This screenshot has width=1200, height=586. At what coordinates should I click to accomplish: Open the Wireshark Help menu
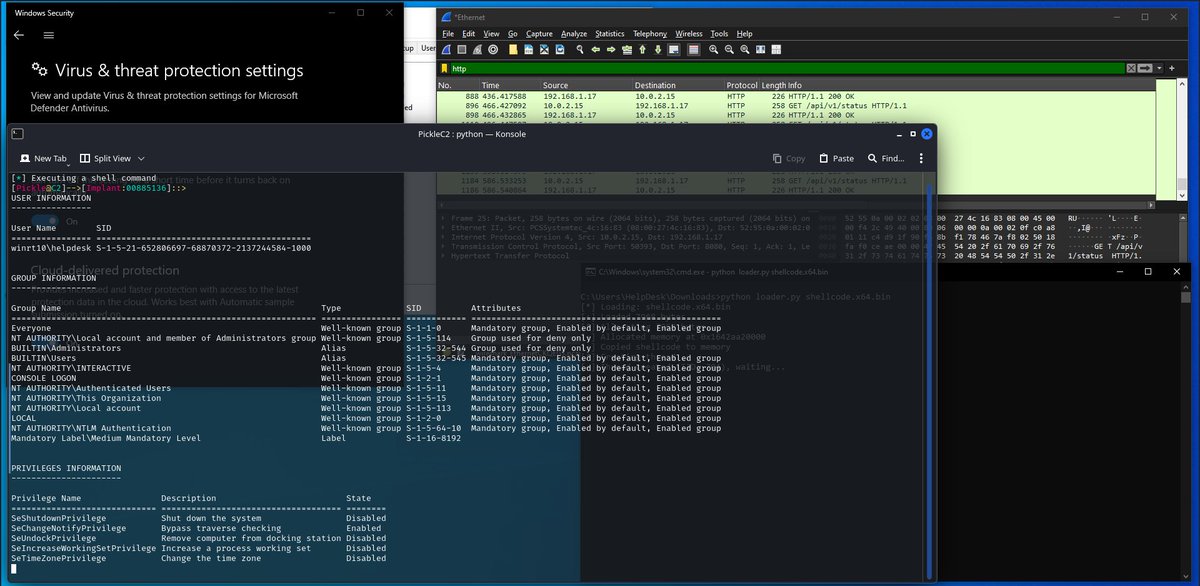744,33
